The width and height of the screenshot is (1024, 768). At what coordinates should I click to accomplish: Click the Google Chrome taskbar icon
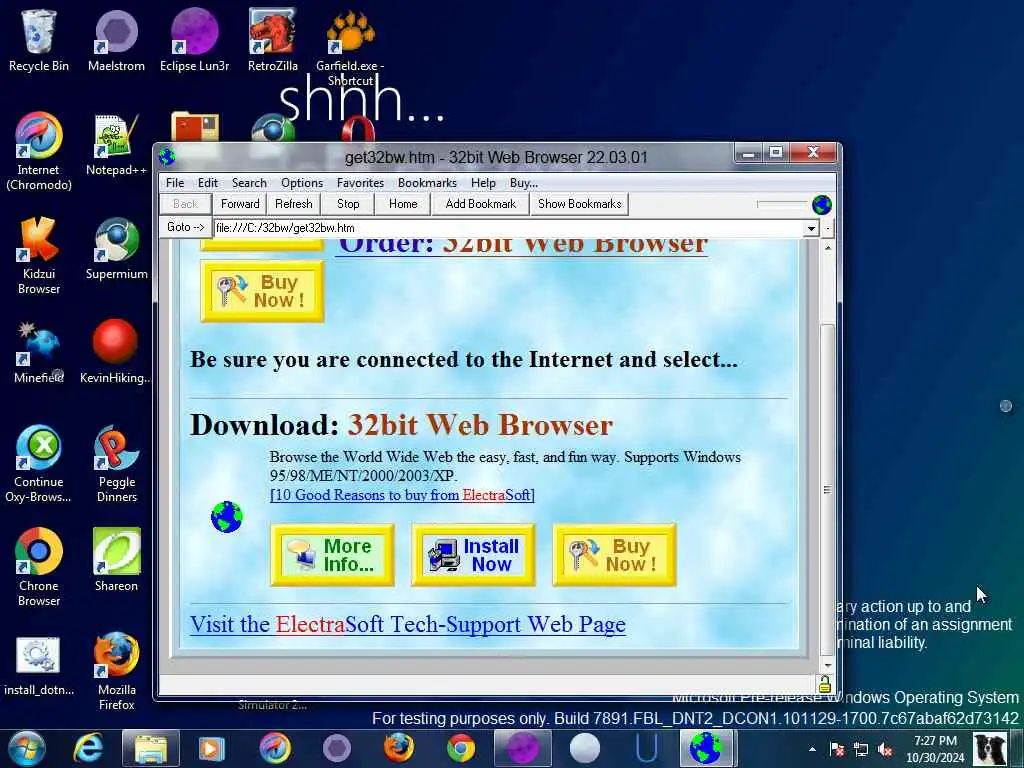pos(461,748)
